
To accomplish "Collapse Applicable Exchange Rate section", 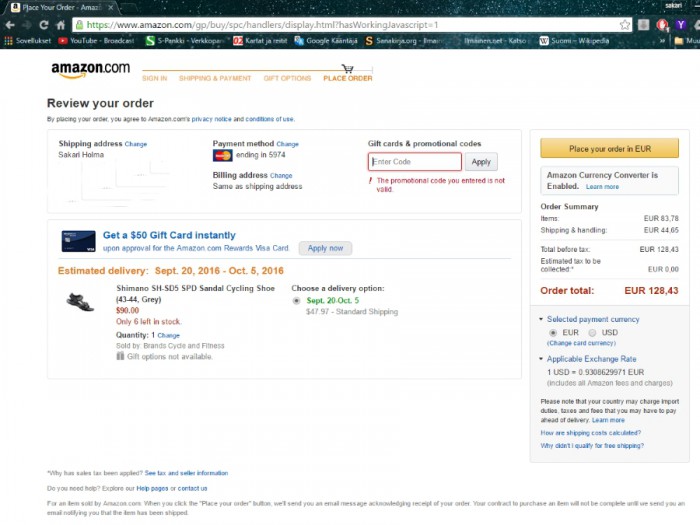I will pyautogui.click(x=541, y=359).
